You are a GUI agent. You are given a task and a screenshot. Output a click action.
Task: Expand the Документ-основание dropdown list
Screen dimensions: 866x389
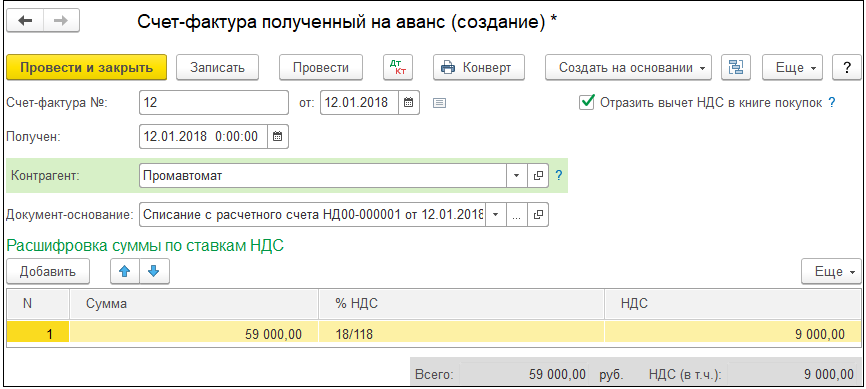[x=495, y=215]
